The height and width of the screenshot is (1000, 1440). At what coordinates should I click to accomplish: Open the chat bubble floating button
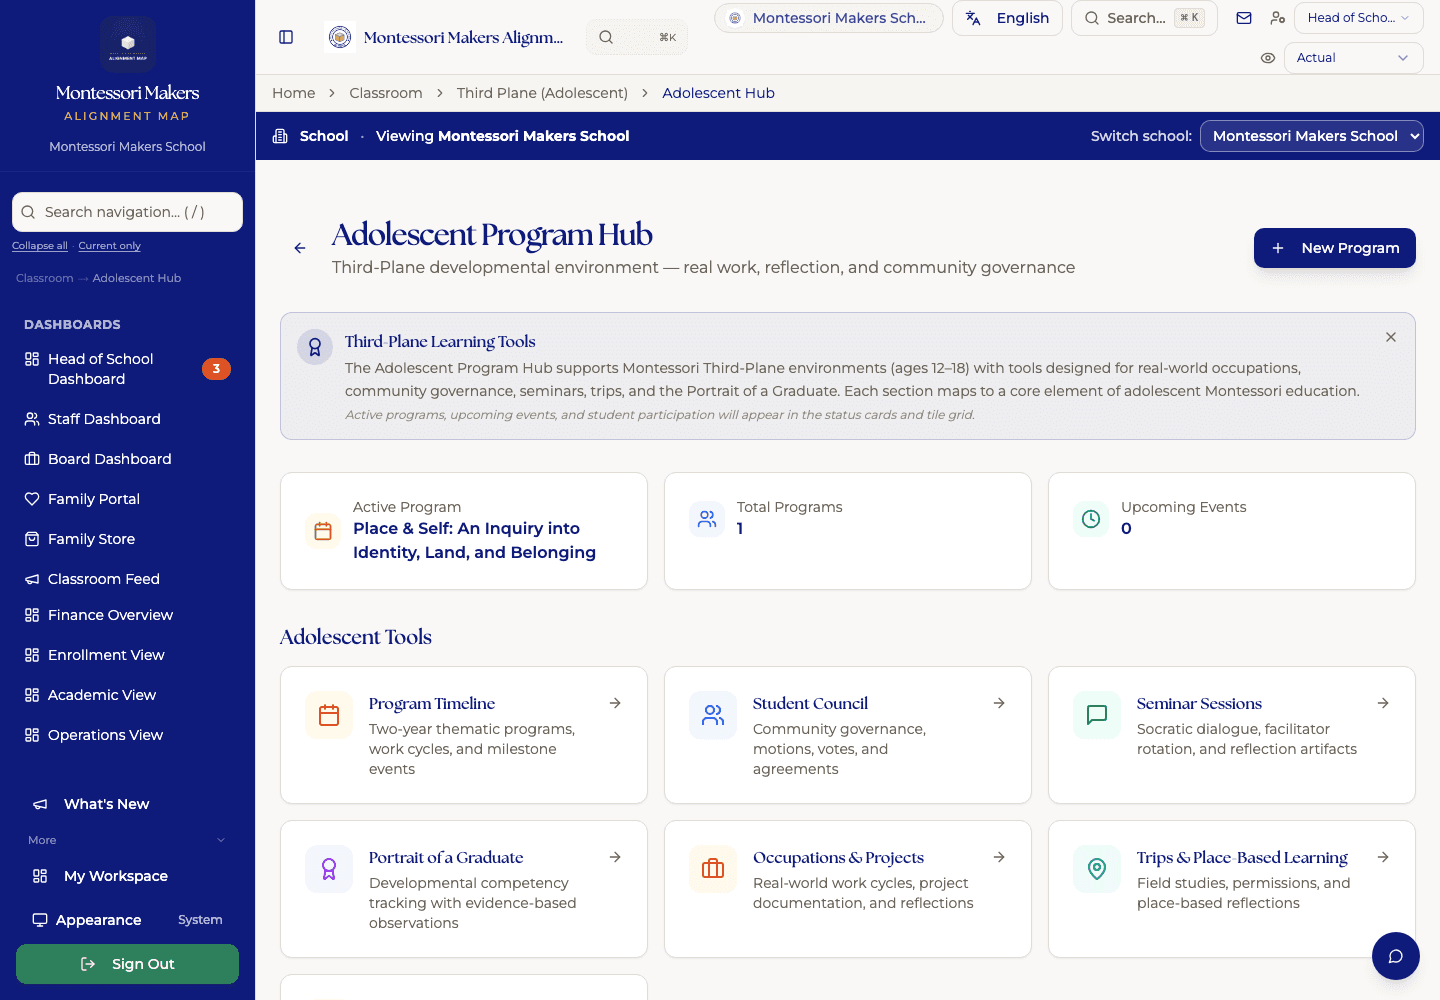coord(1396,956)
